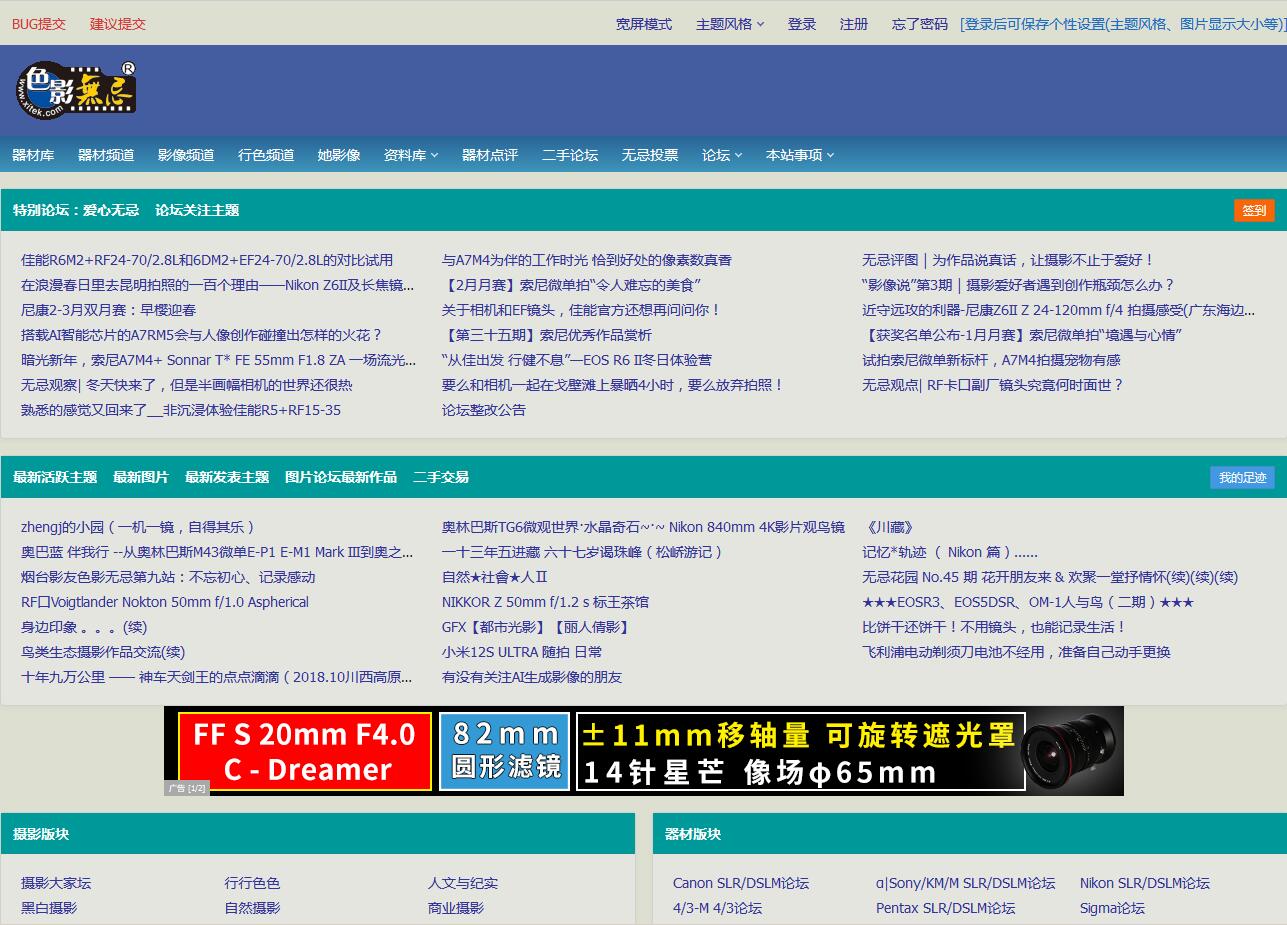The width and height of the screenshot is (1287, 925).
Task: Switch to the 最新图片 tab
Action: [x=141, y=477]
